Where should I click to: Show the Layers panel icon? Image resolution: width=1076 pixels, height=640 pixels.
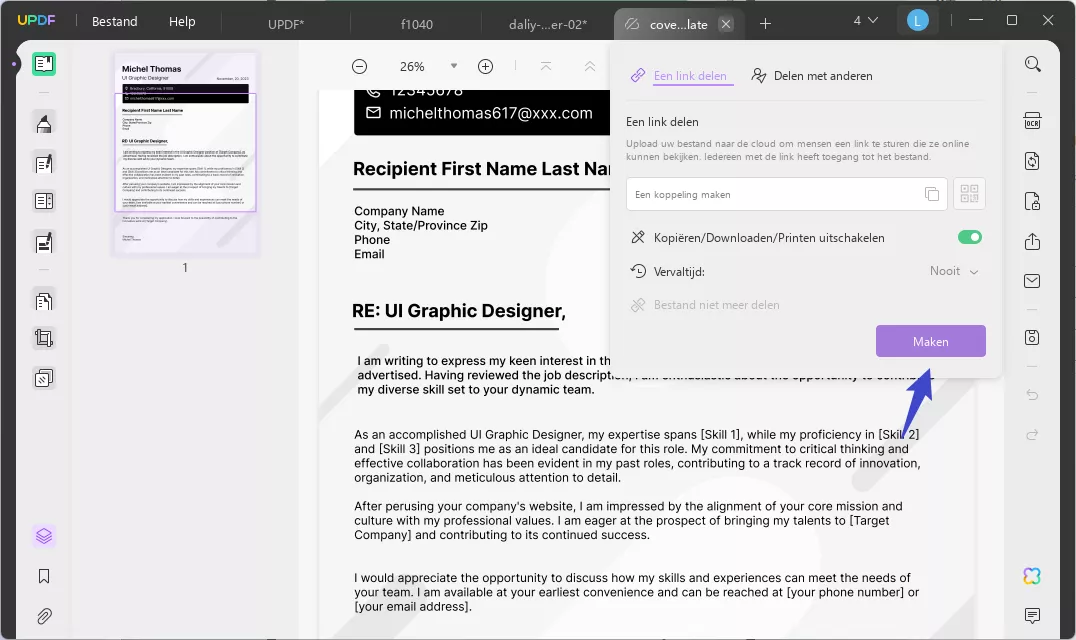click(x=44, y=536)
